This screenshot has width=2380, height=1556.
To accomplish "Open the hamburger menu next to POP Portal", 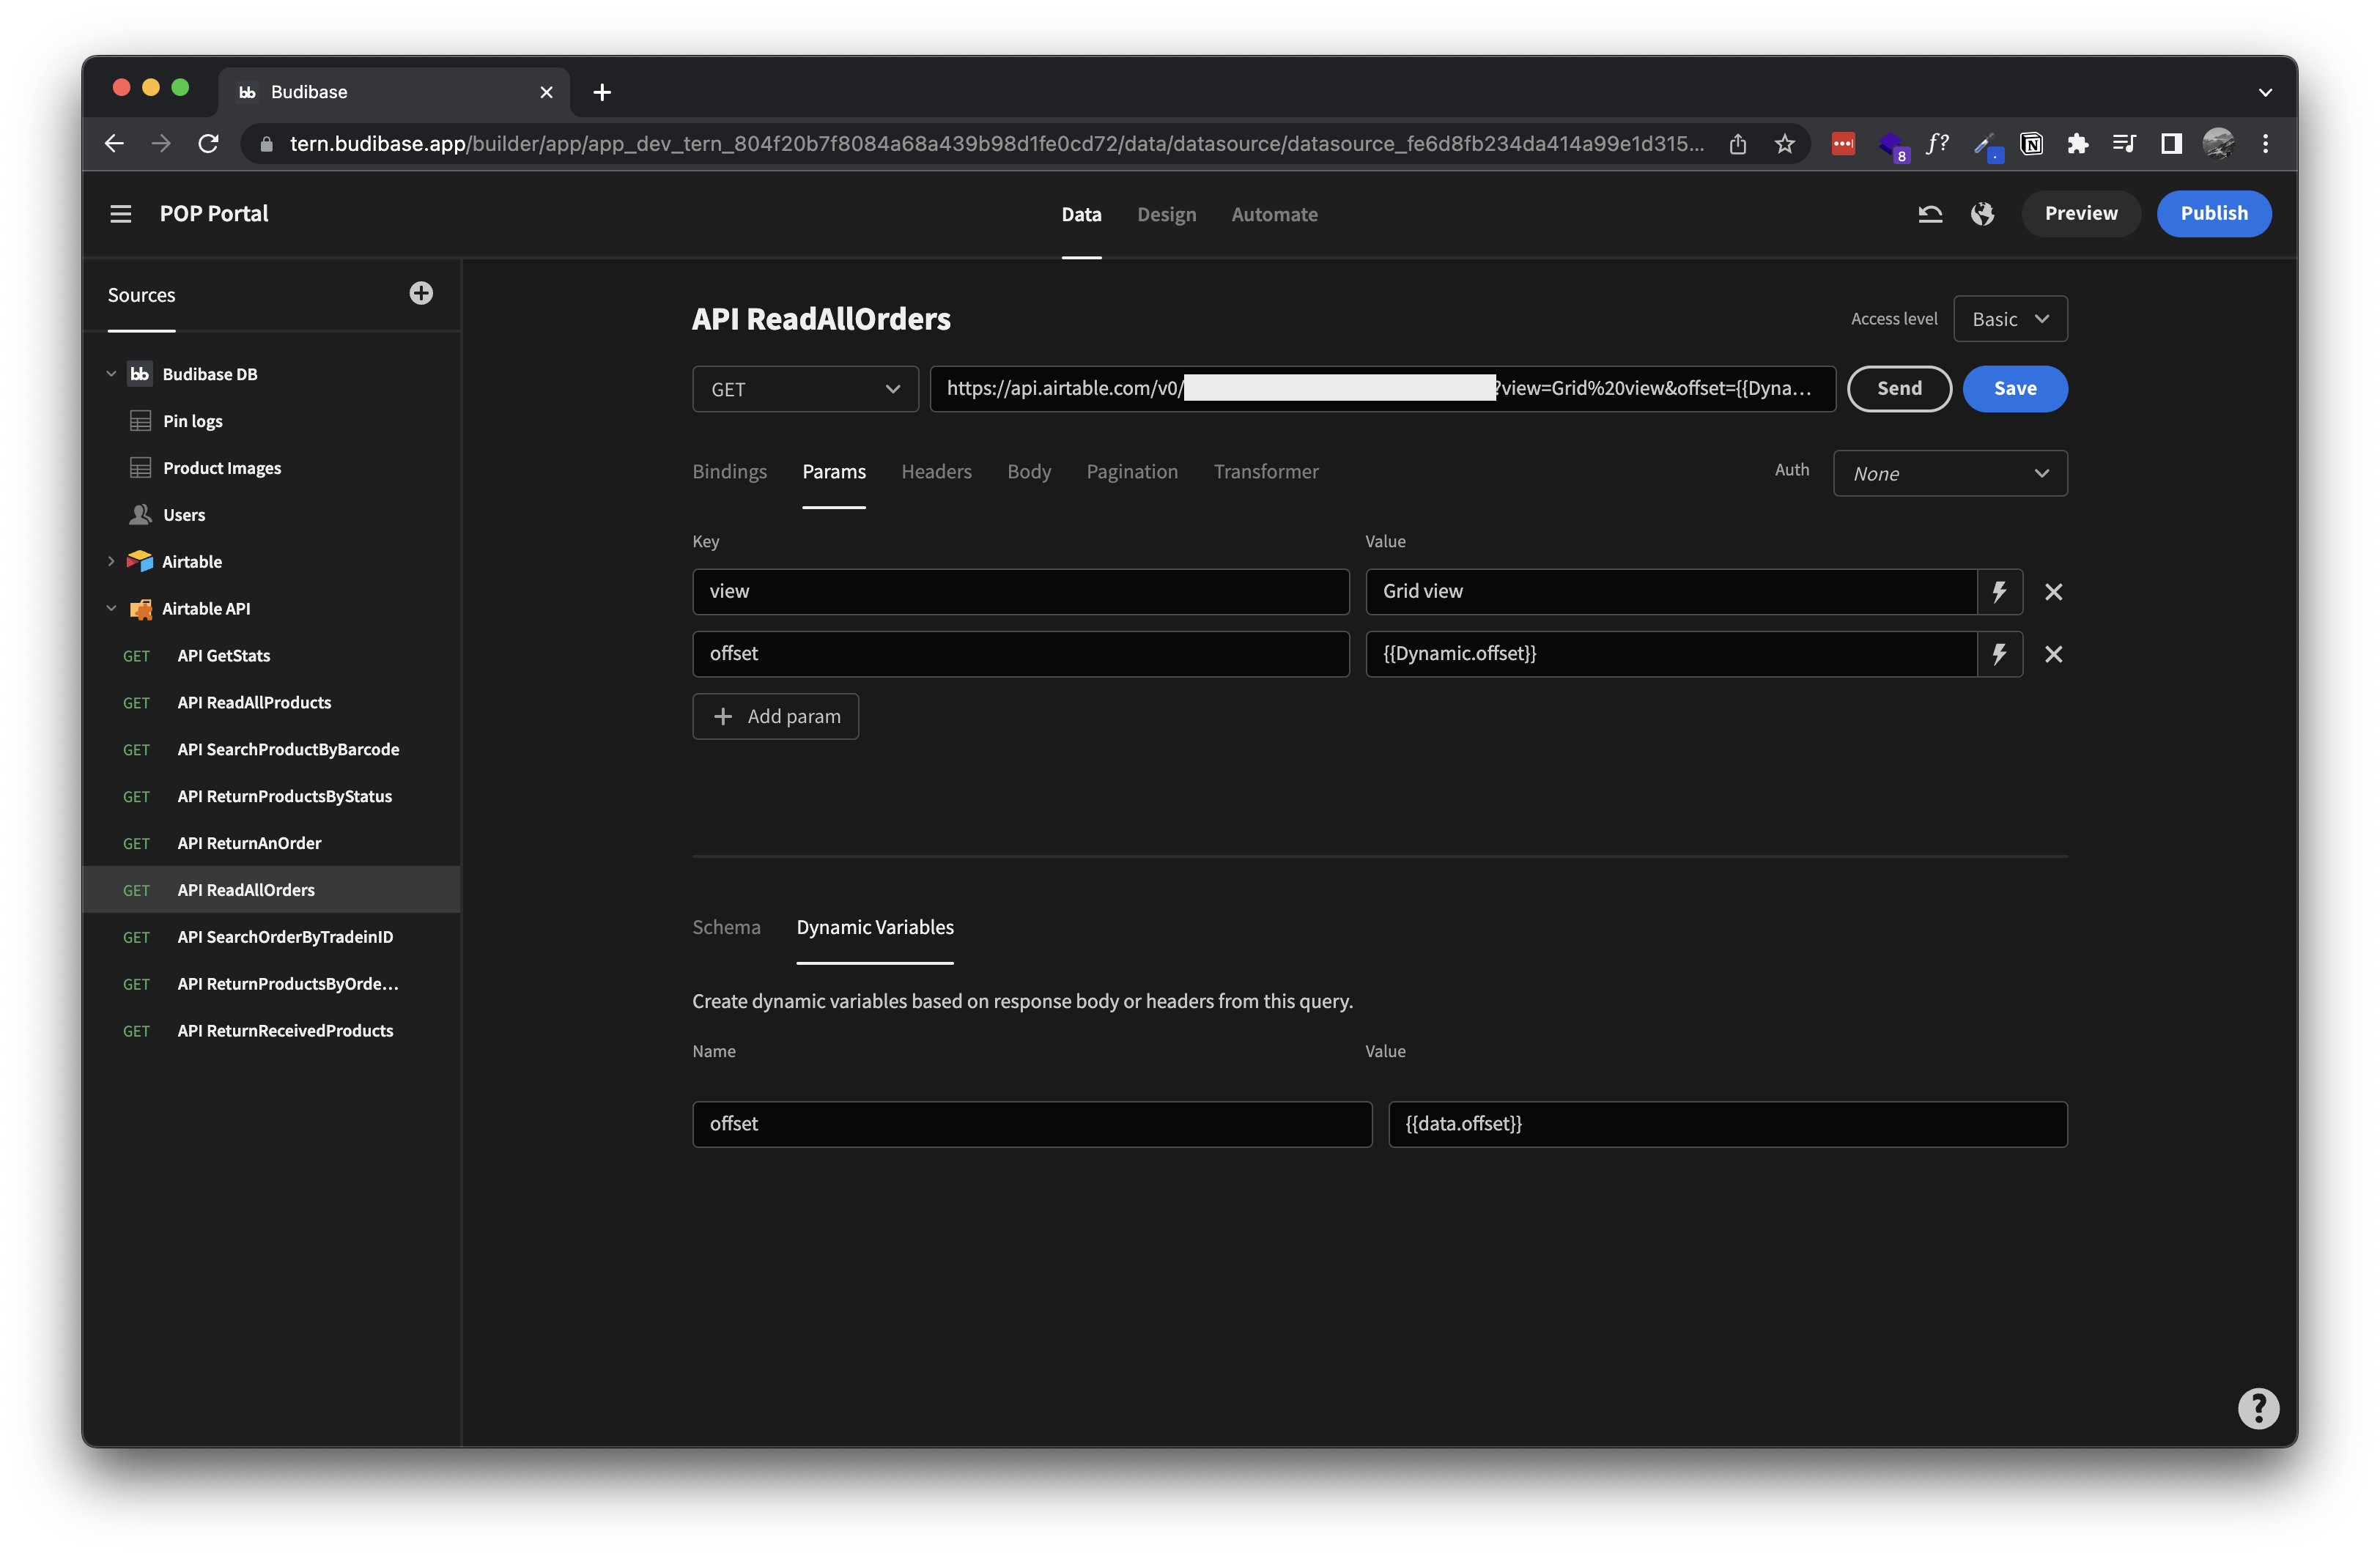I will [x=121, y=213].
